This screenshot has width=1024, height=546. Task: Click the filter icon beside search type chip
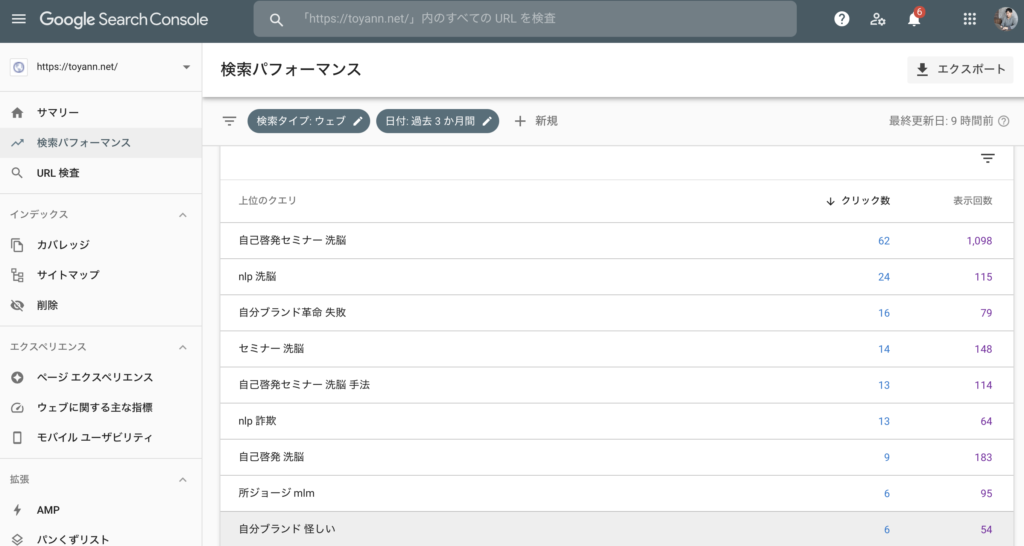229,121
